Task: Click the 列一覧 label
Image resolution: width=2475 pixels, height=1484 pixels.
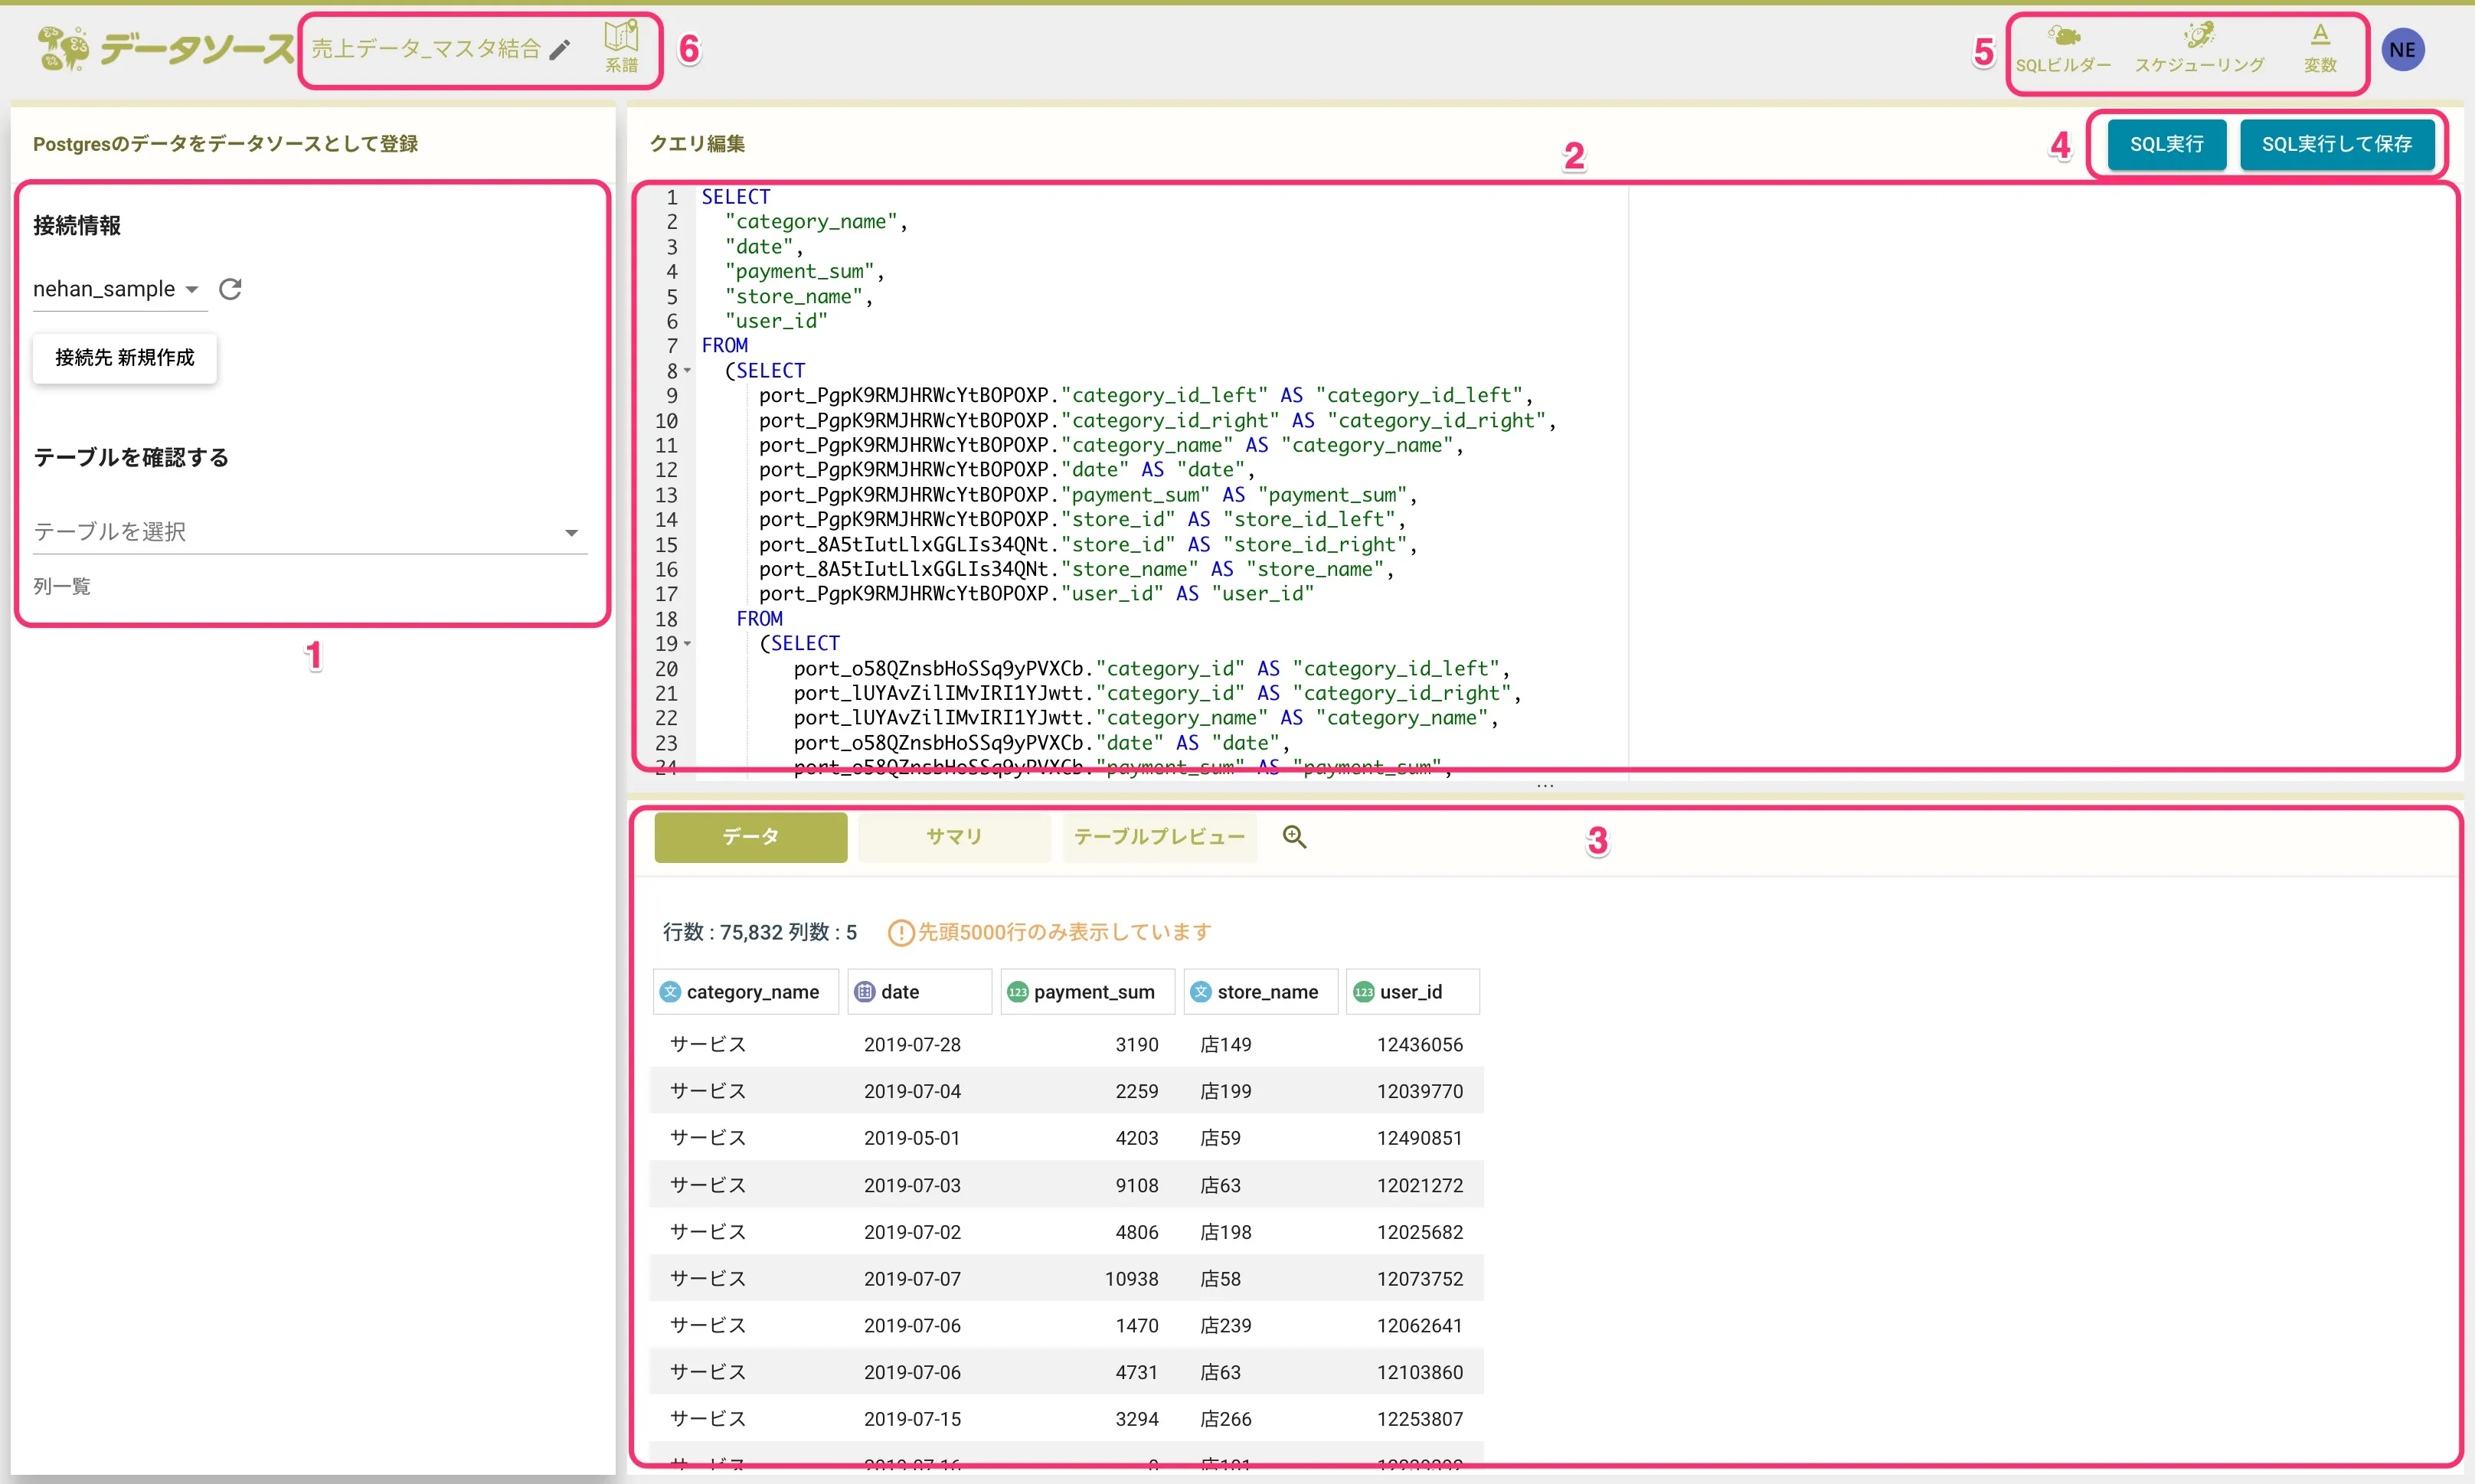Action: 62,586
